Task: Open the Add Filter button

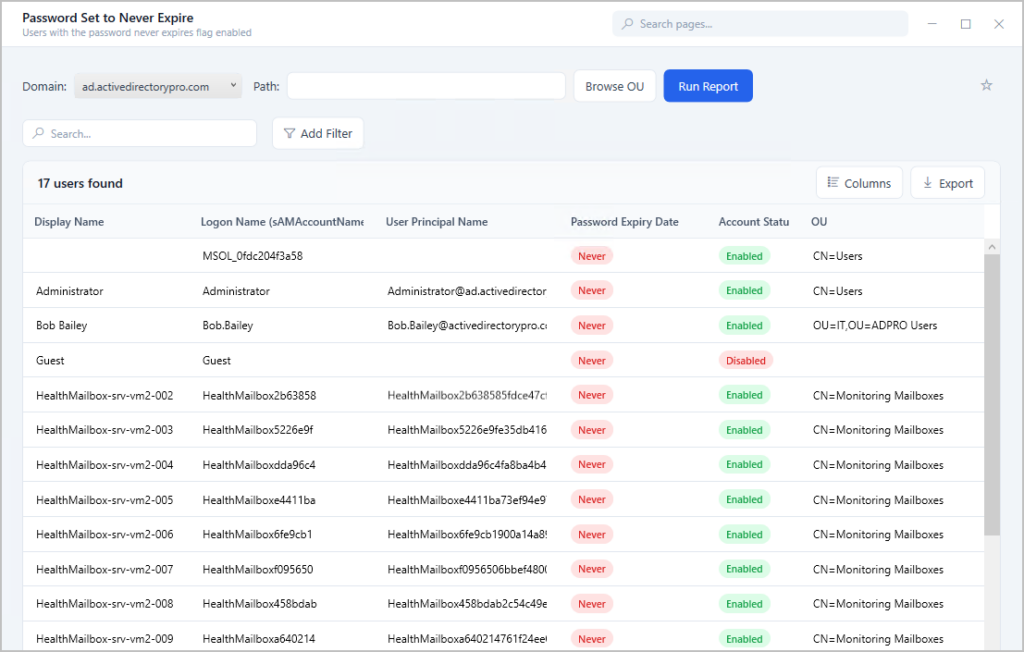Action: point(318,133)
